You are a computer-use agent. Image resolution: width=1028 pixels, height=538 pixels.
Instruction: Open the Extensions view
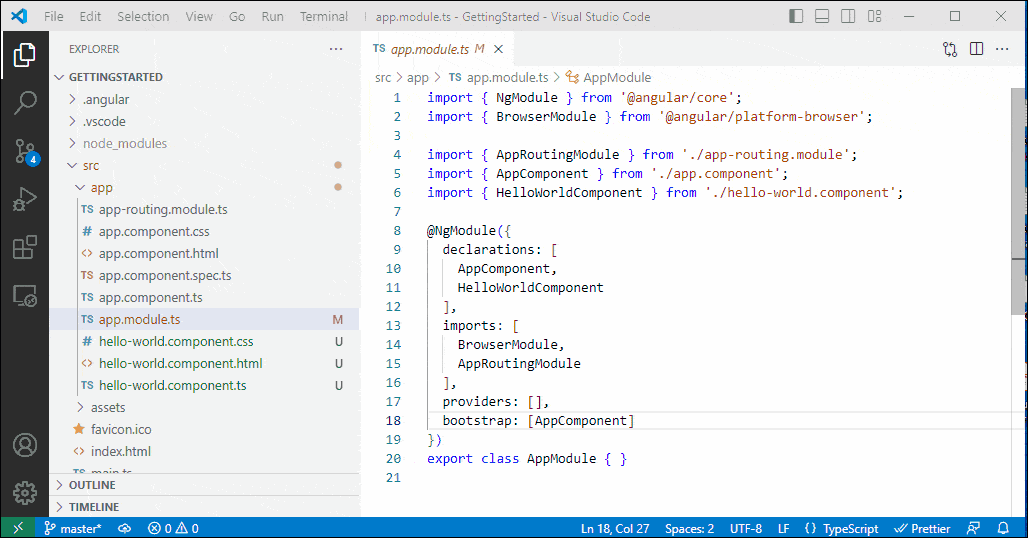[25, 248]
